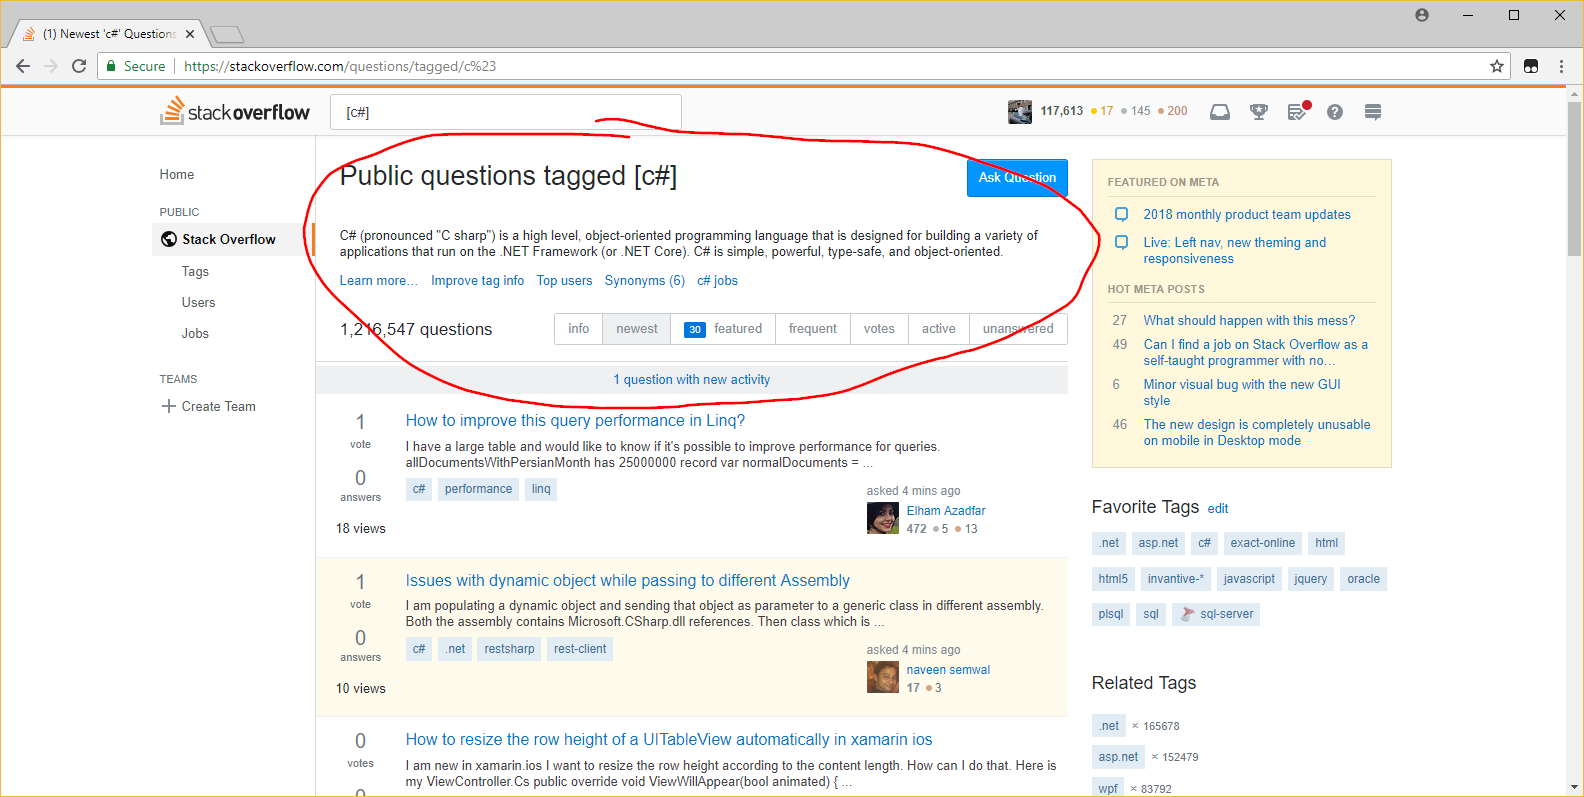Open the help question-mark icon
This screenshot has height=797, width=1584.
click(1335, 112)
